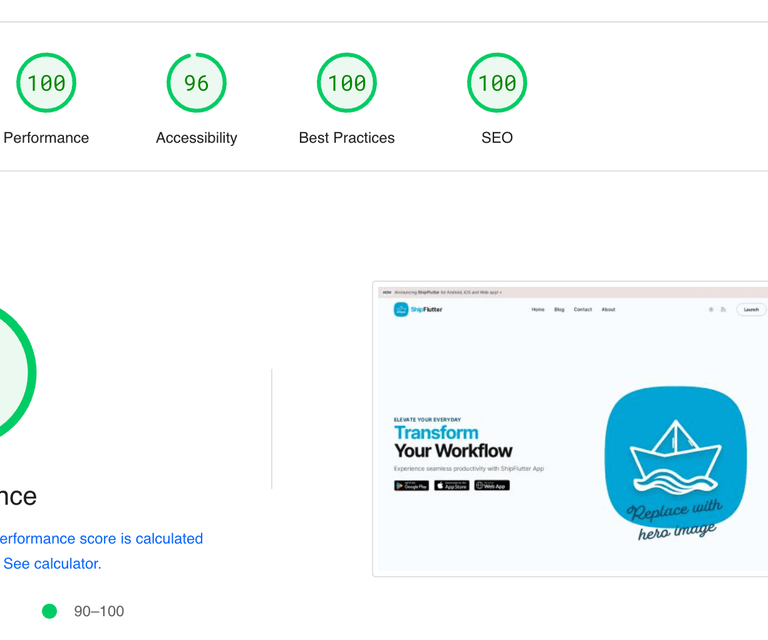Click the green 90–100 legend dot

coord(49,611)
